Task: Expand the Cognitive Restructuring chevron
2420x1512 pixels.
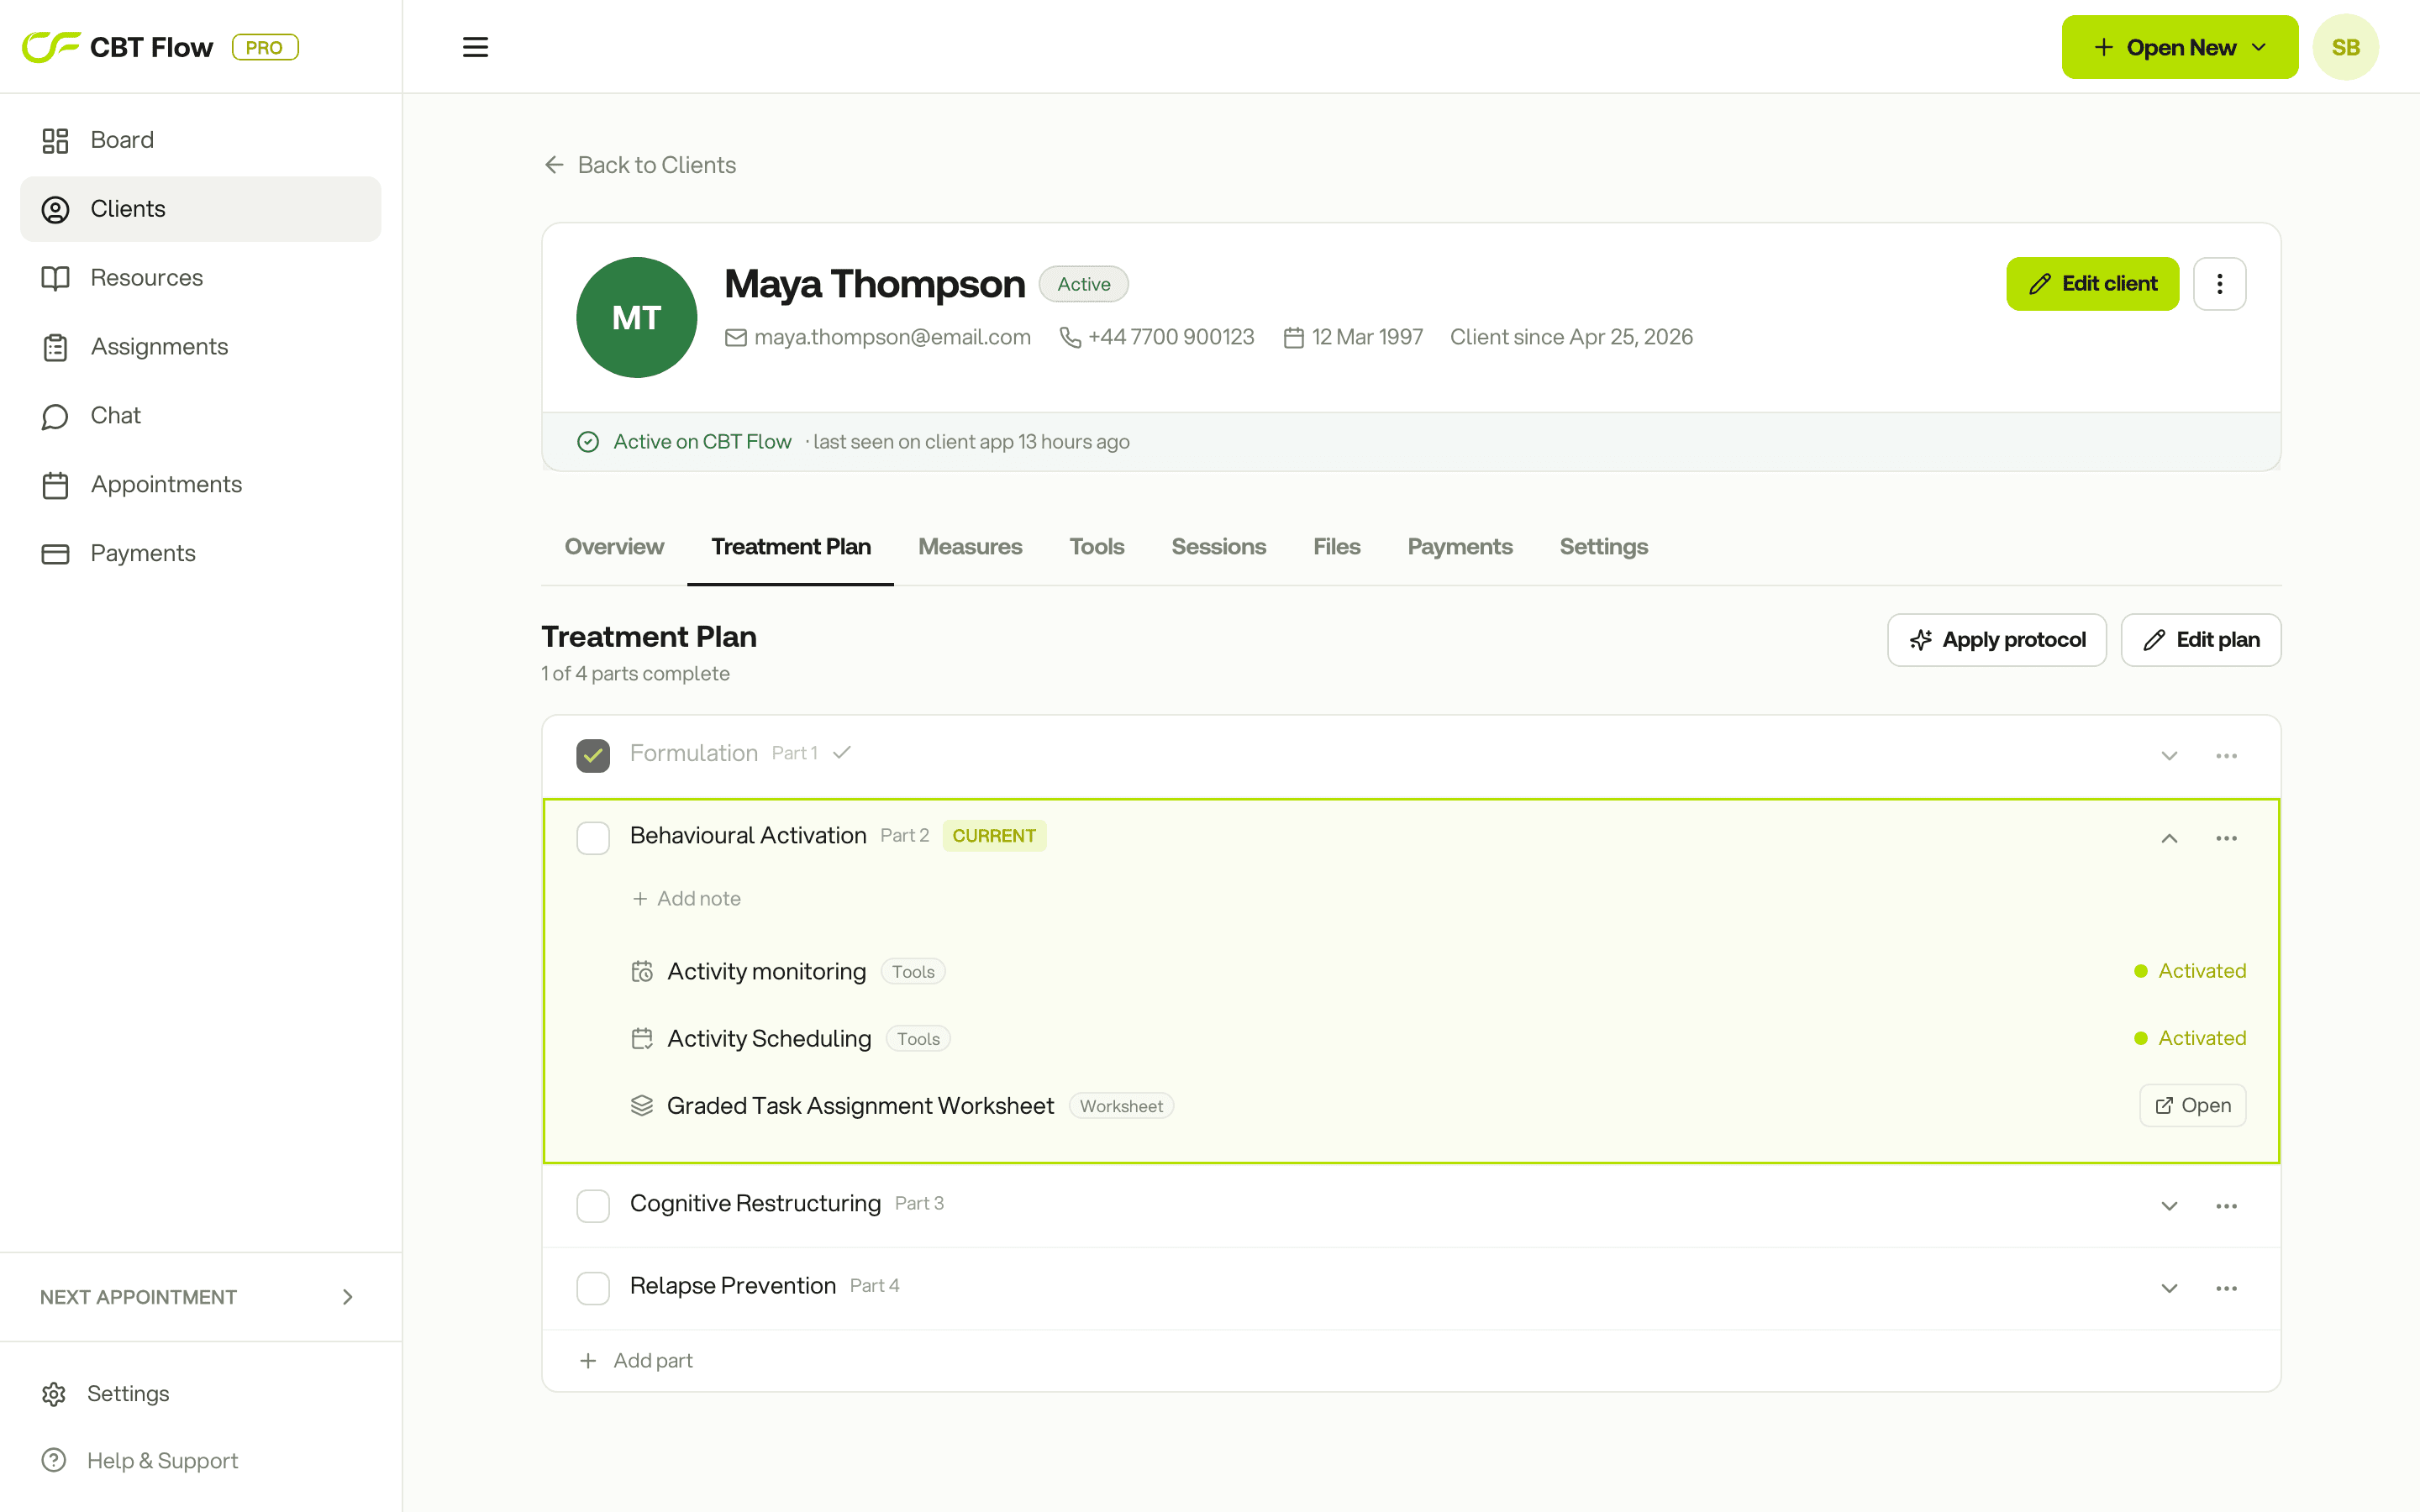Action: point(2169,1206)
